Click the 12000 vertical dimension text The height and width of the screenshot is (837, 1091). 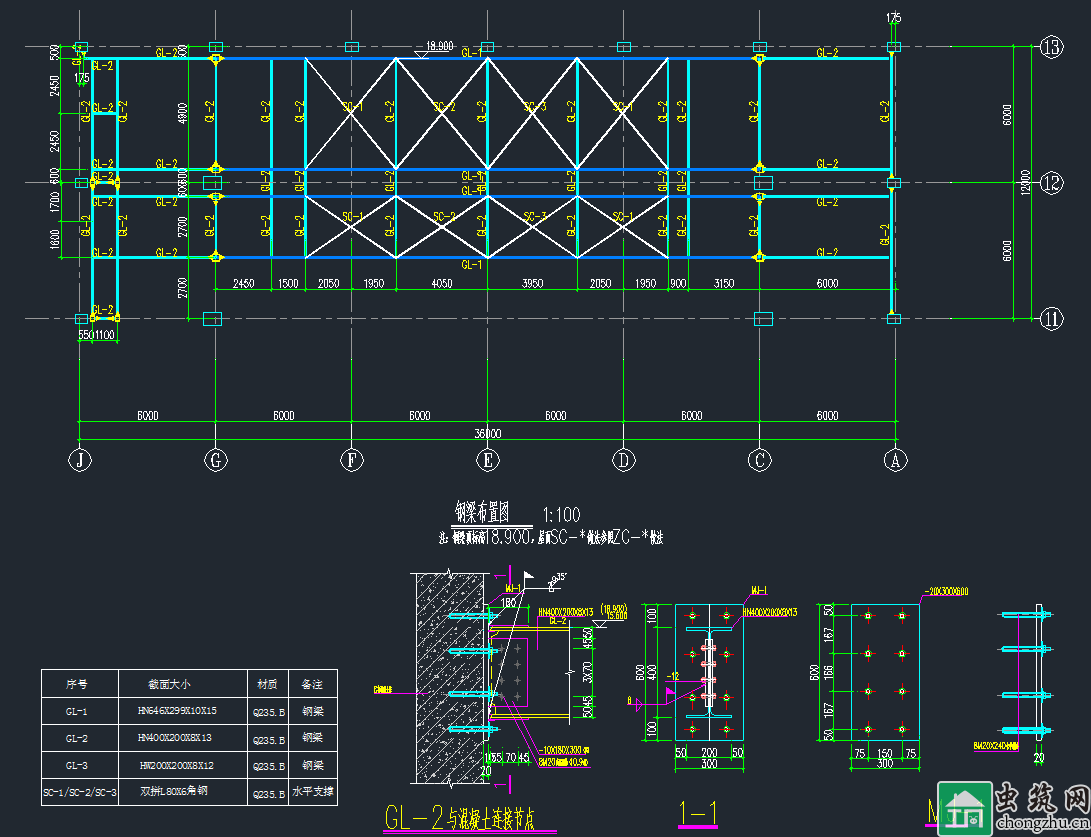(1025, 183)
